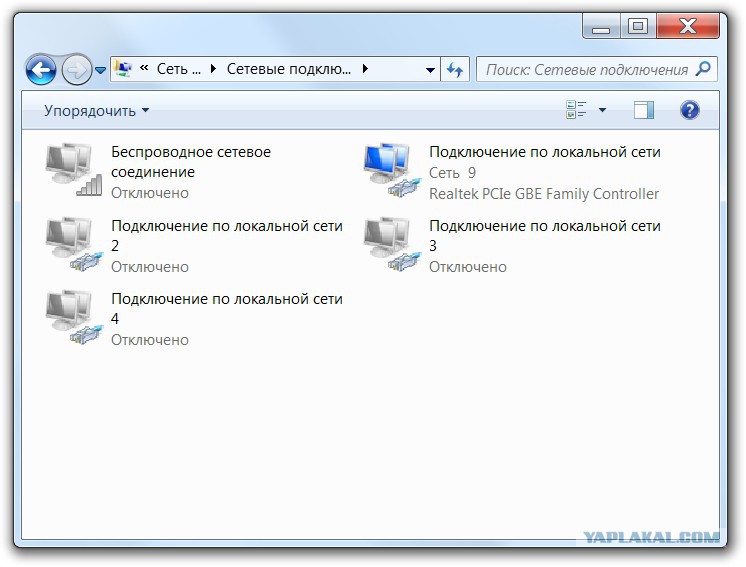Click the 'Подключение по локальной сети 2' label
Viewport: 746px width, 567px height.
(x=227, y=235)
